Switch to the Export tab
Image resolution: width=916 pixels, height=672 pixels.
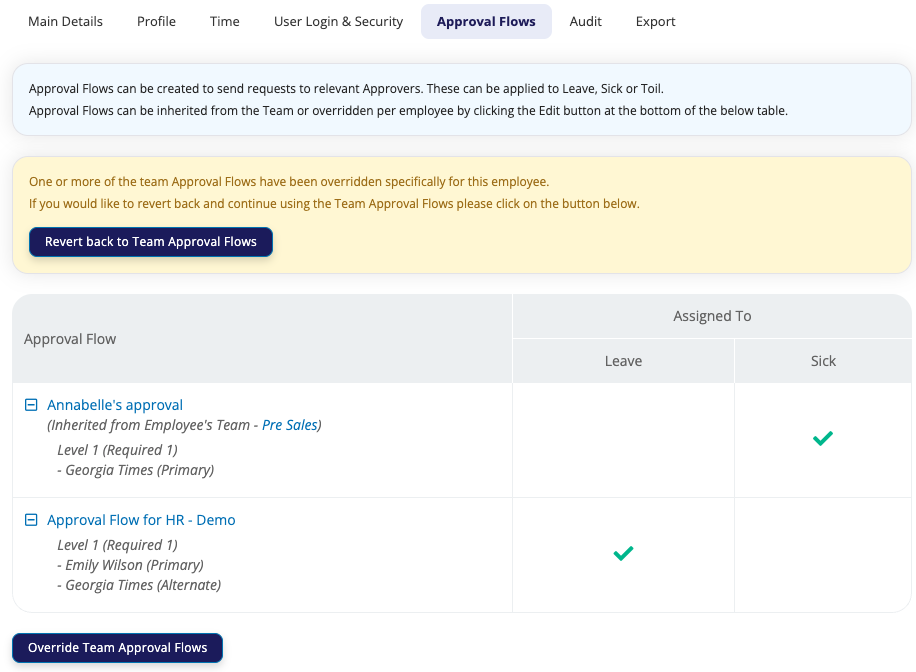point(655,22)
